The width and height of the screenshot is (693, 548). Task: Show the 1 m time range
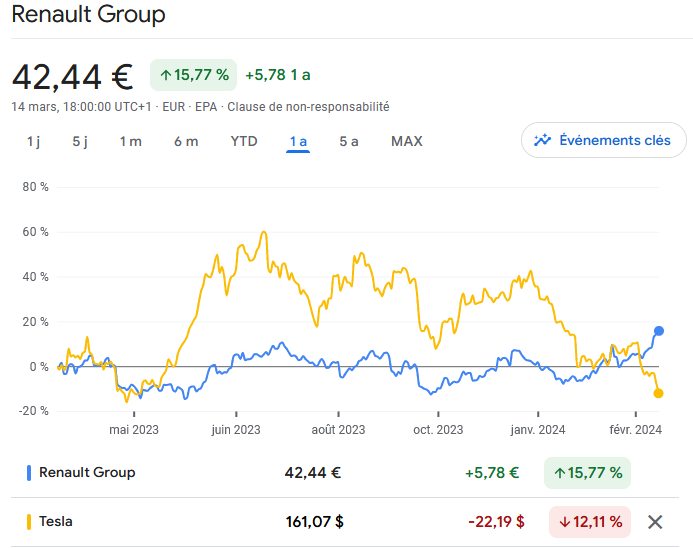click(x=131, y=141)
